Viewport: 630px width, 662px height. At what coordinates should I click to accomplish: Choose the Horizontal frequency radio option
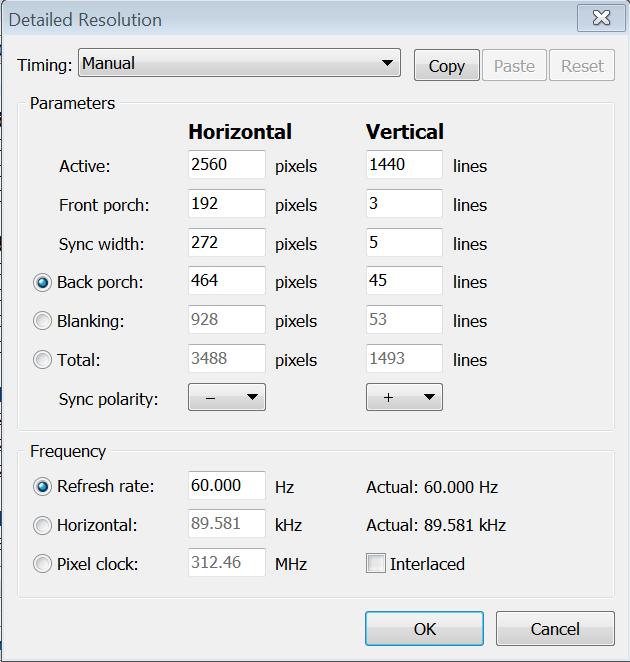point(43,525)
